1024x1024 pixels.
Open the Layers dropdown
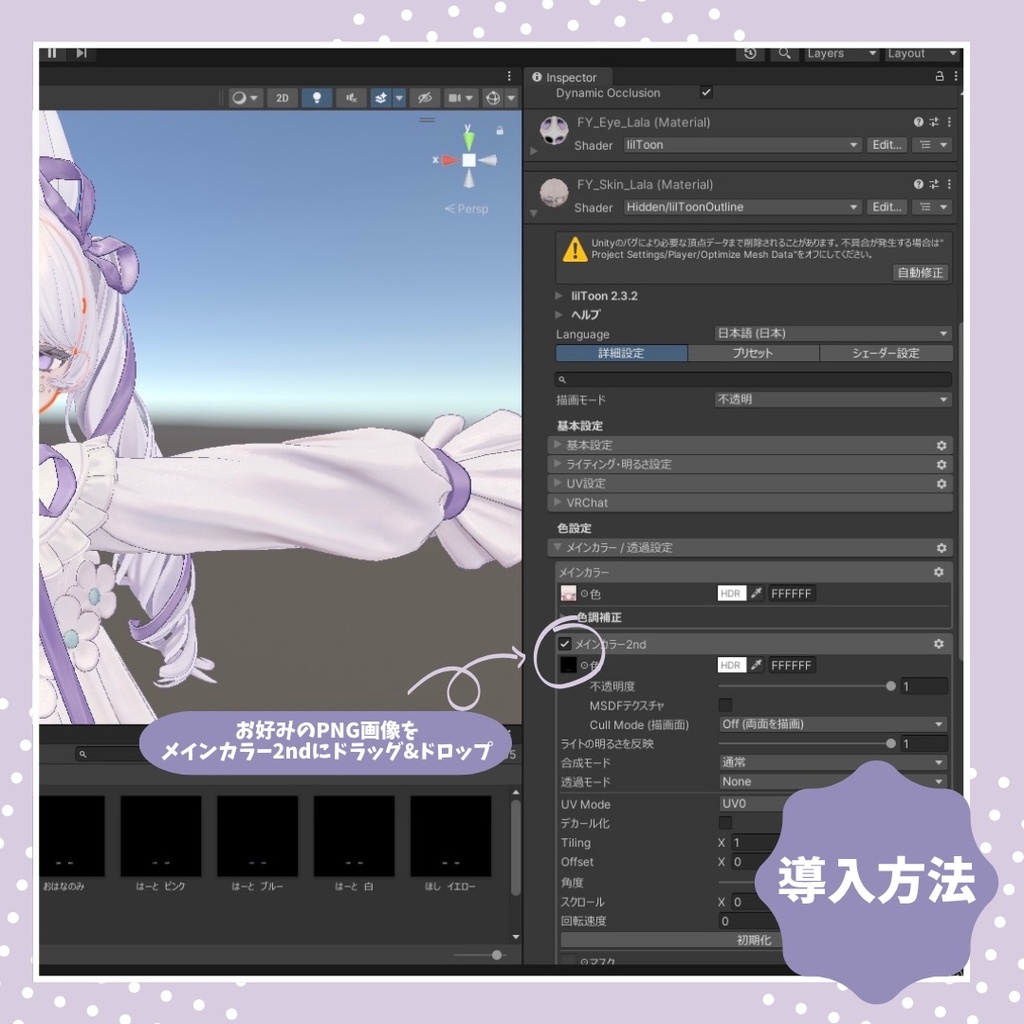[x=841, y=54]
